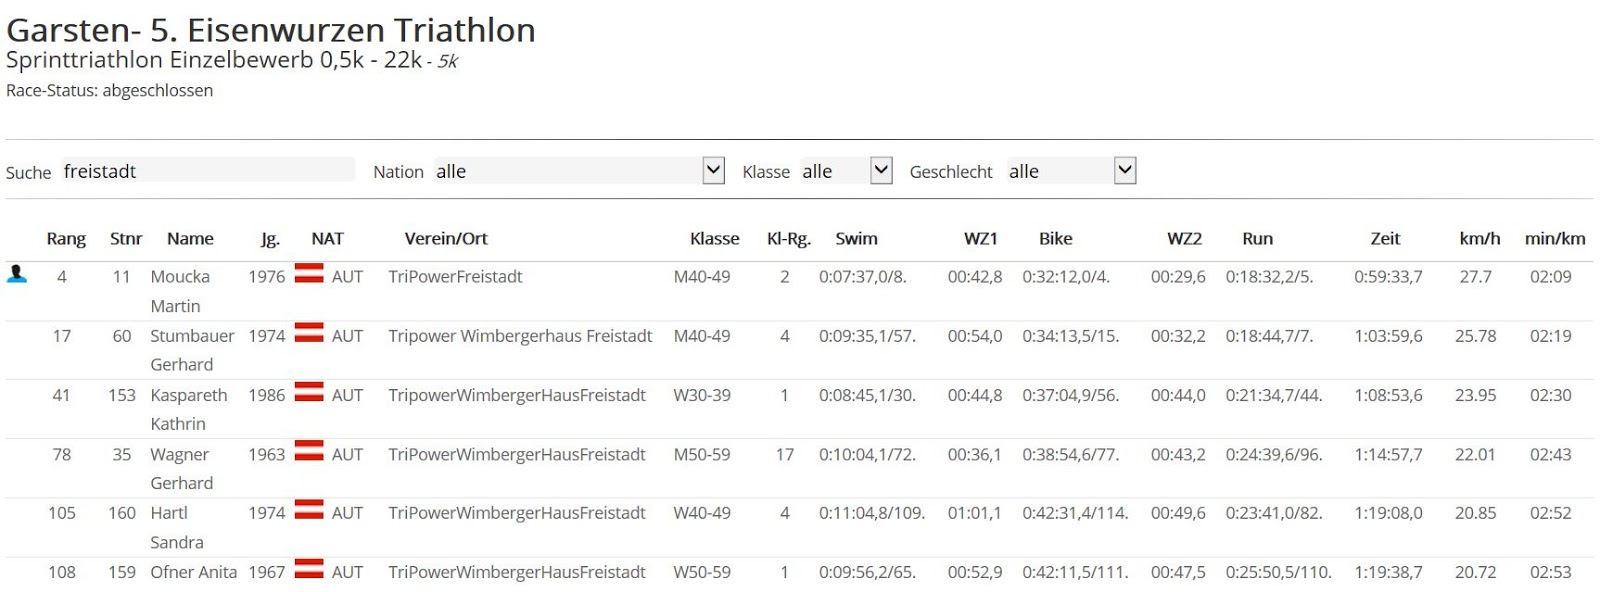Sort by Run column header

(x=1258, y=238)
